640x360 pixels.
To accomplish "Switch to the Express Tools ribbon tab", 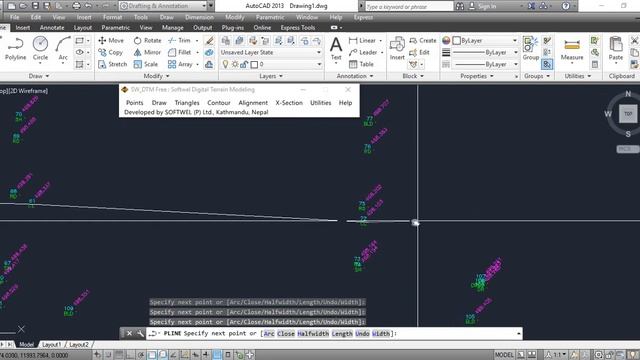I will (x=298, y=27).
